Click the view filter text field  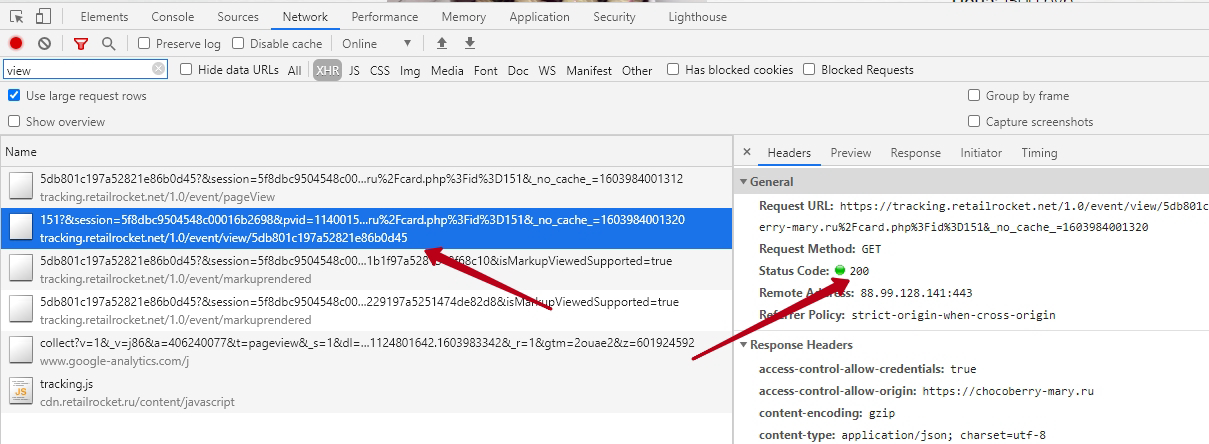(x=77, y=70)
